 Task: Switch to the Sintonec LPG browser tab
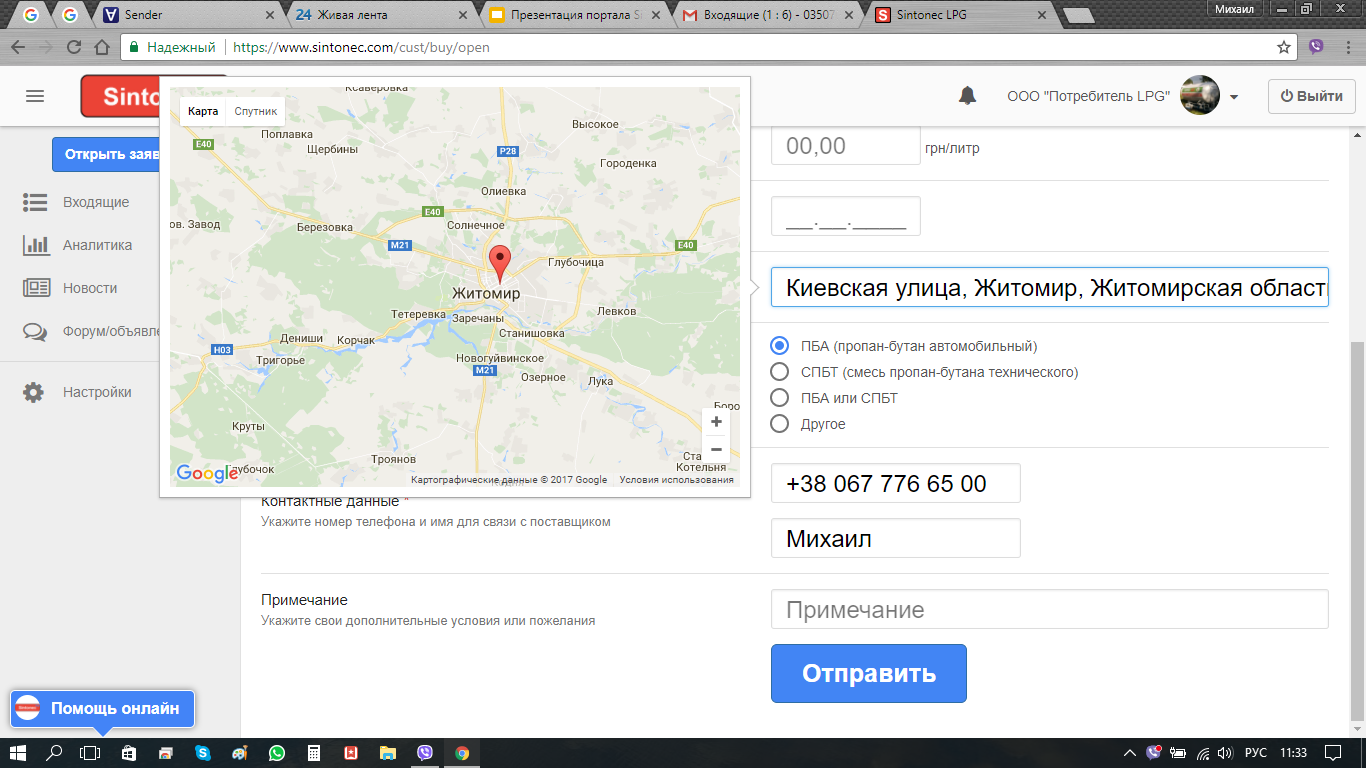click(953, 15)
